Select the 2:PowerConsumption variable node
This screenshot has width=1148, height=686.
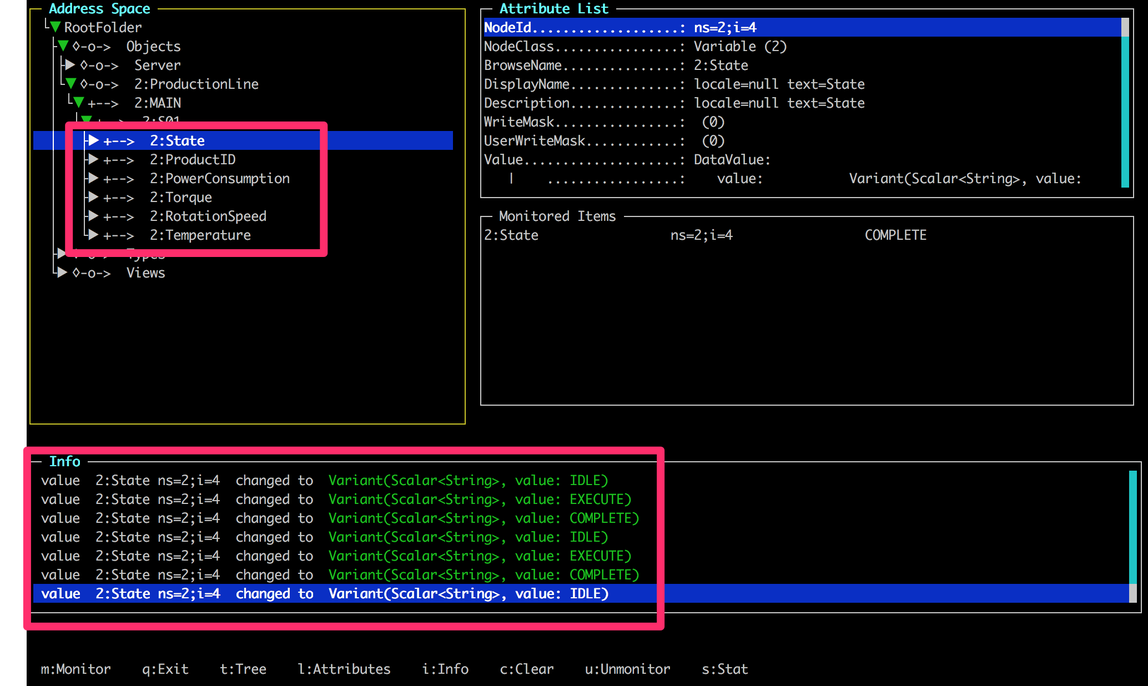click(x=219, y=179)
